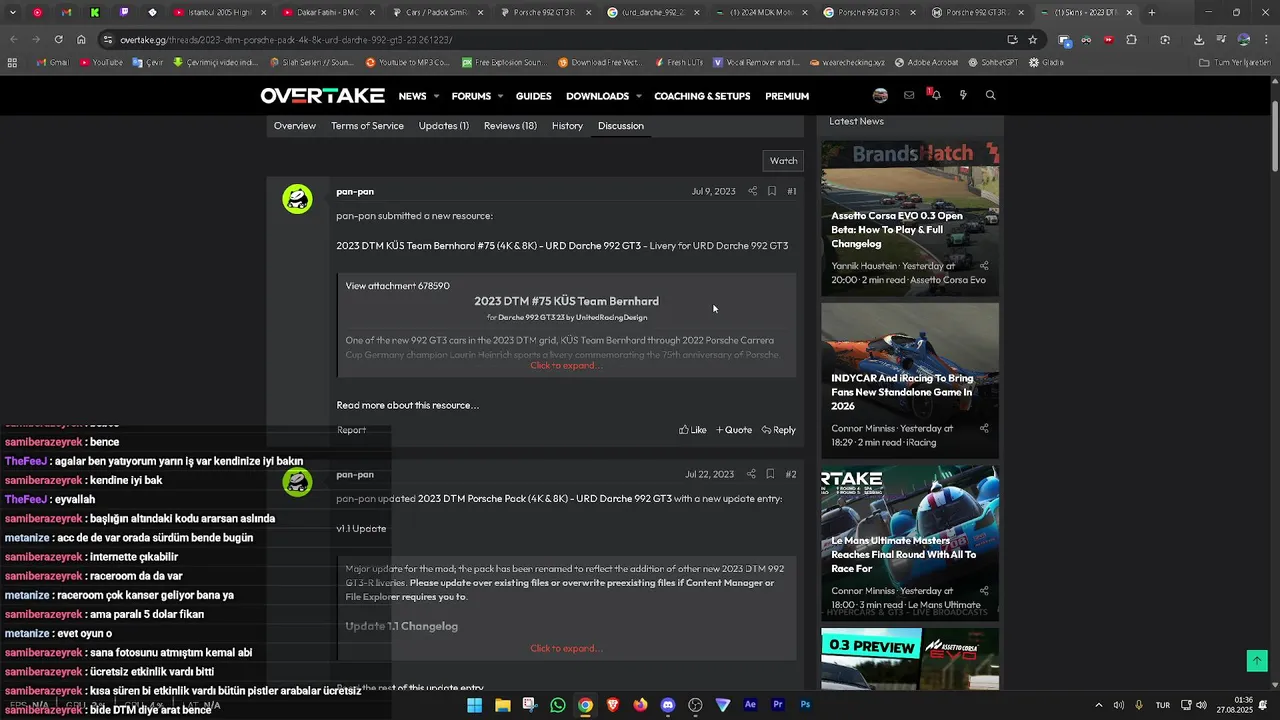Quote the first post

(x=734, y=430)
